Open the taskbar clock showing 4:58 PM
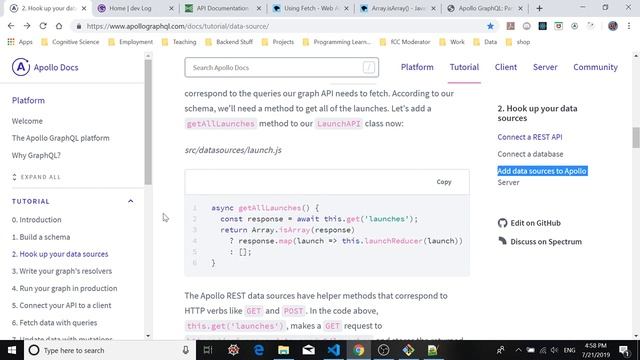This screenshot has width=640, height=360. (x=596, y=350)
